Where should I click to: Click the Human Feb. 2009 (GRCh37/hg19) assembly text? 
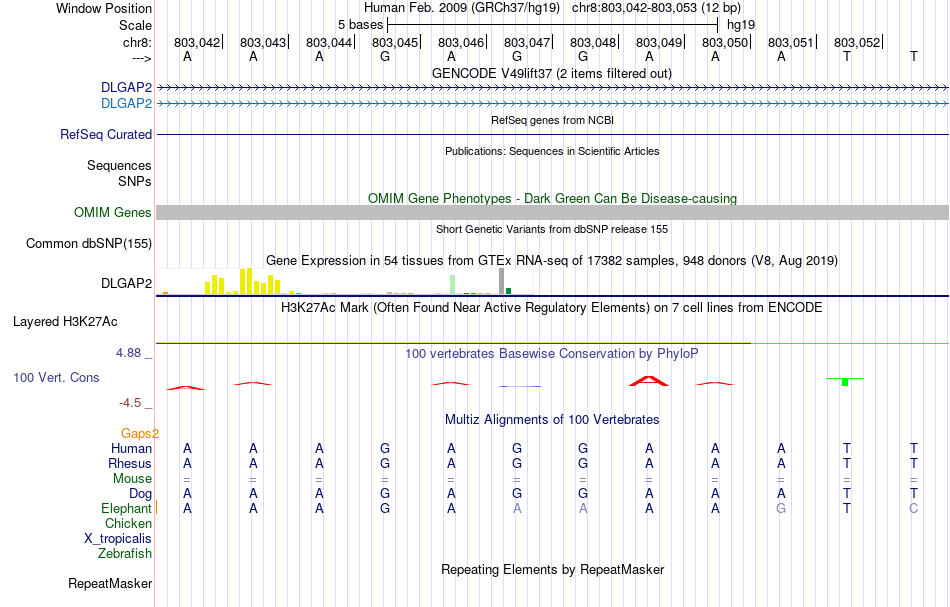pos(463,8)
